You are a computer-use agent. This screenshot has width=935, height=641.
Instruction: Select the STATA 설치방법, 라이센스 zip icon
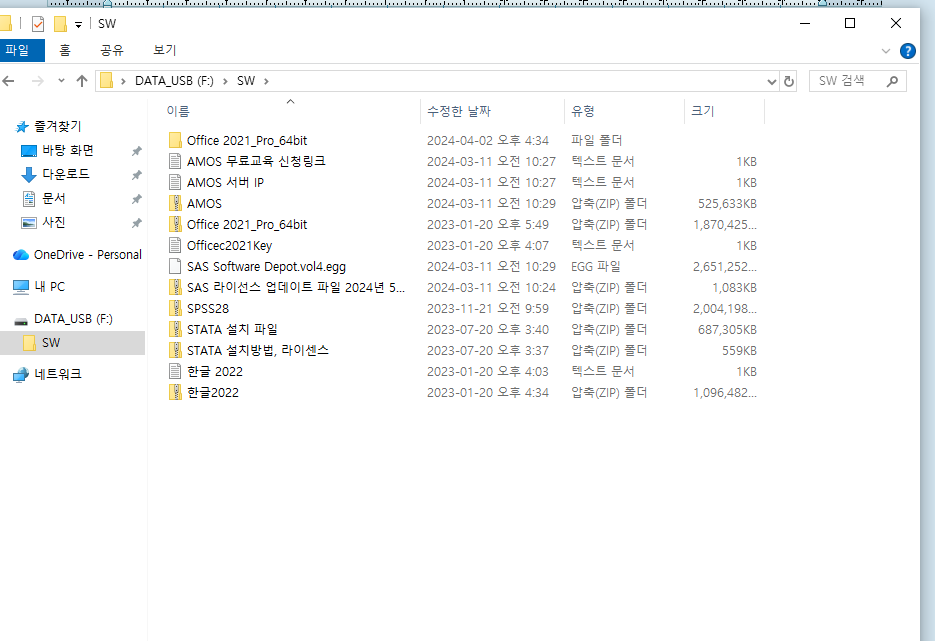pos(175,350)
